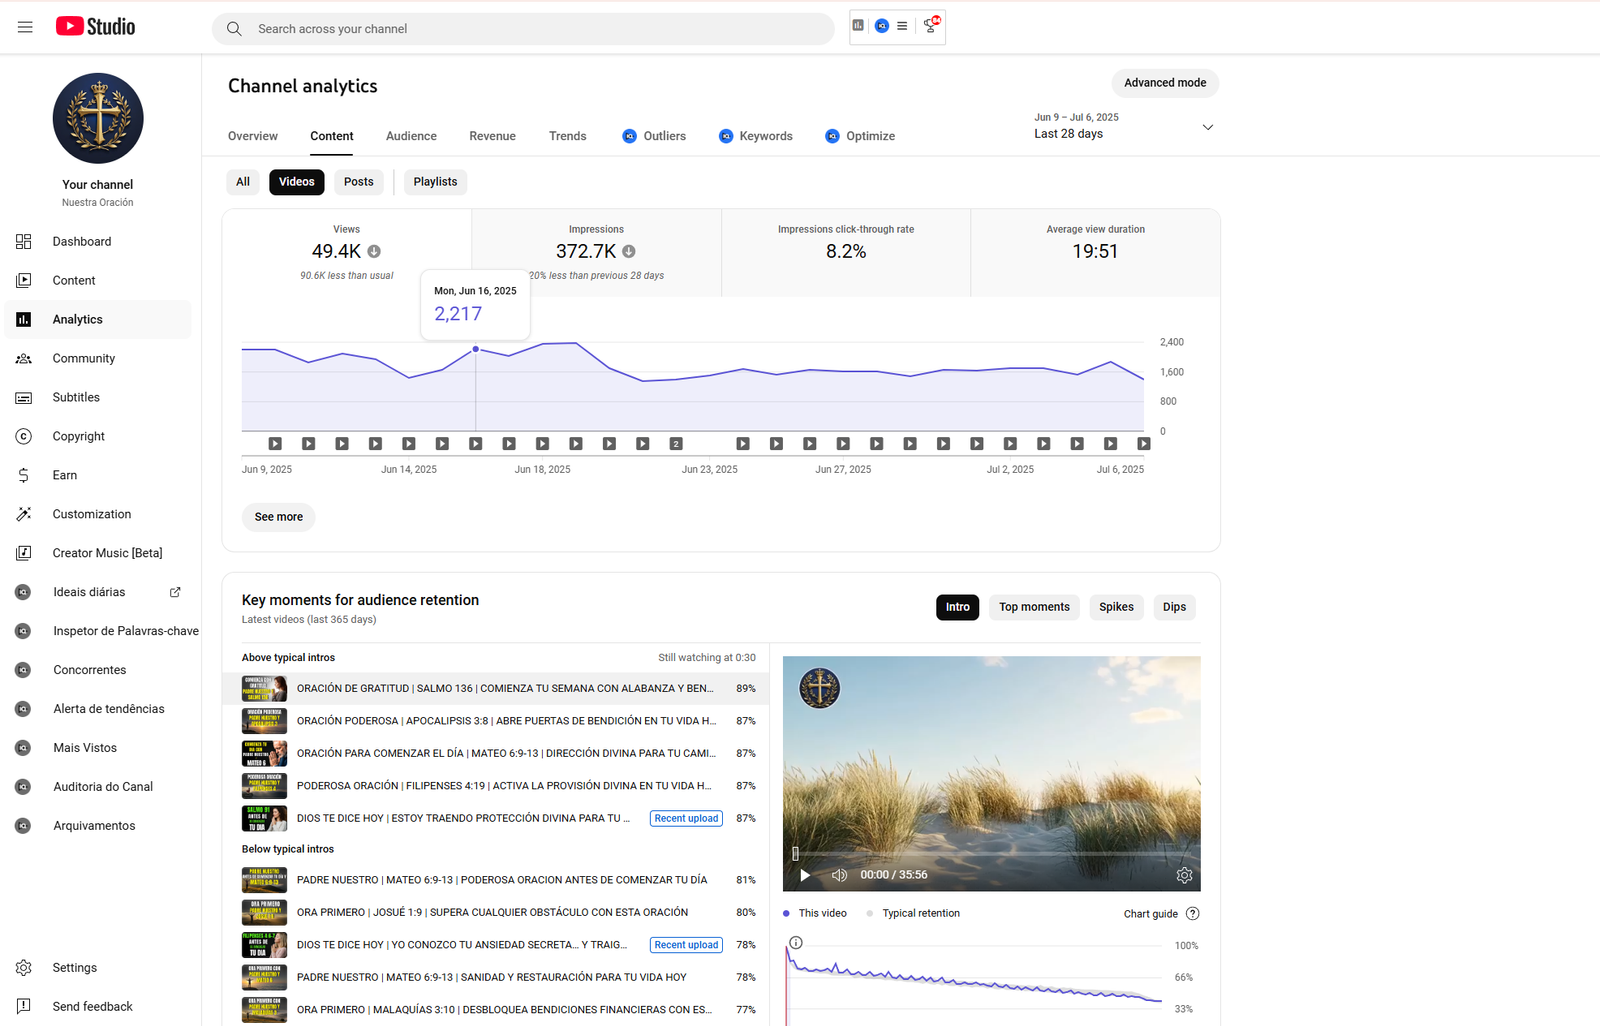This screenshot has width=1600, height=1026.
Task: Open video player settings gear icon
Action: pos(1184,875)
